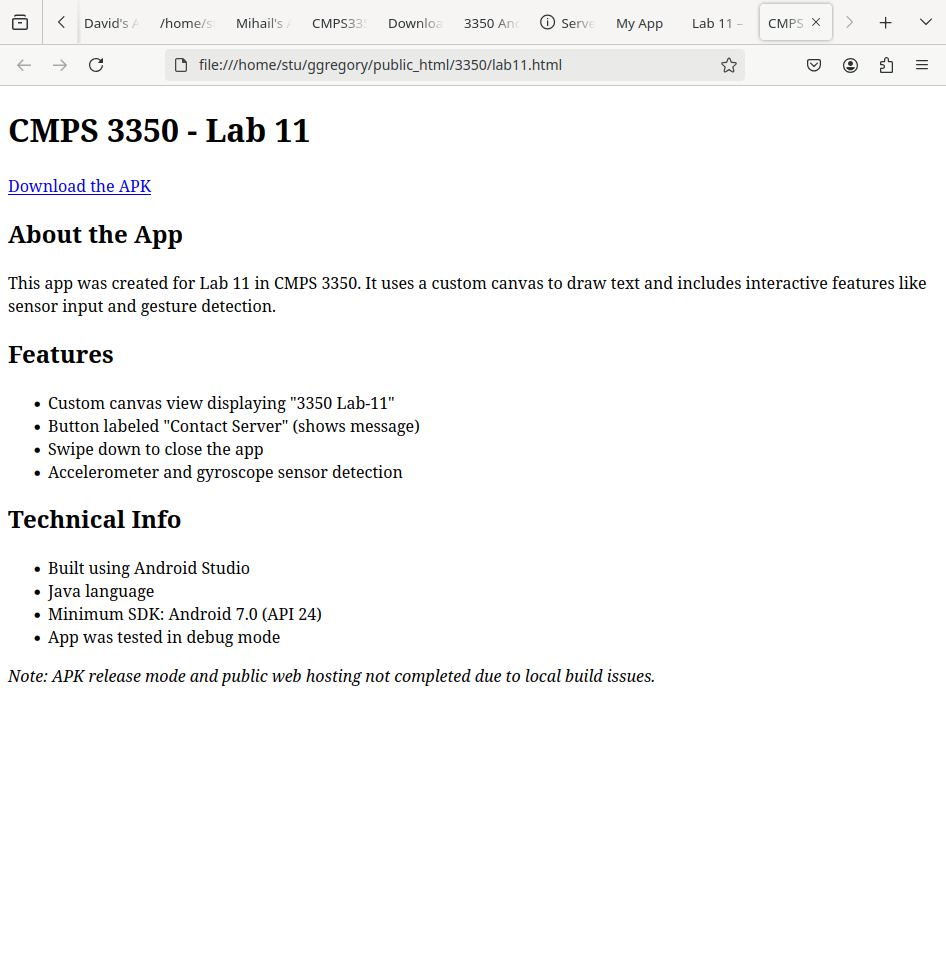
Task: Open the hamburger application menu
Action: click(922, 65)
